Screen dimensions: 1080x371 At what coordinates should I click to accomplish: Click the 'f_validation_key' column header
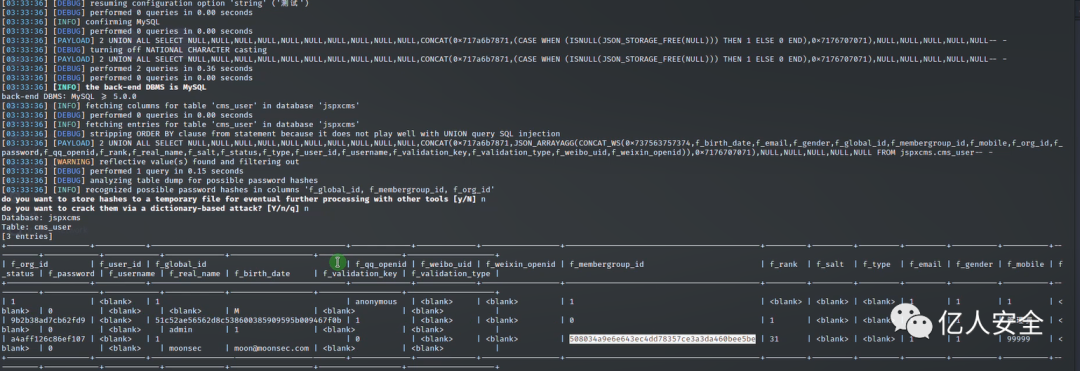point(360,274)
